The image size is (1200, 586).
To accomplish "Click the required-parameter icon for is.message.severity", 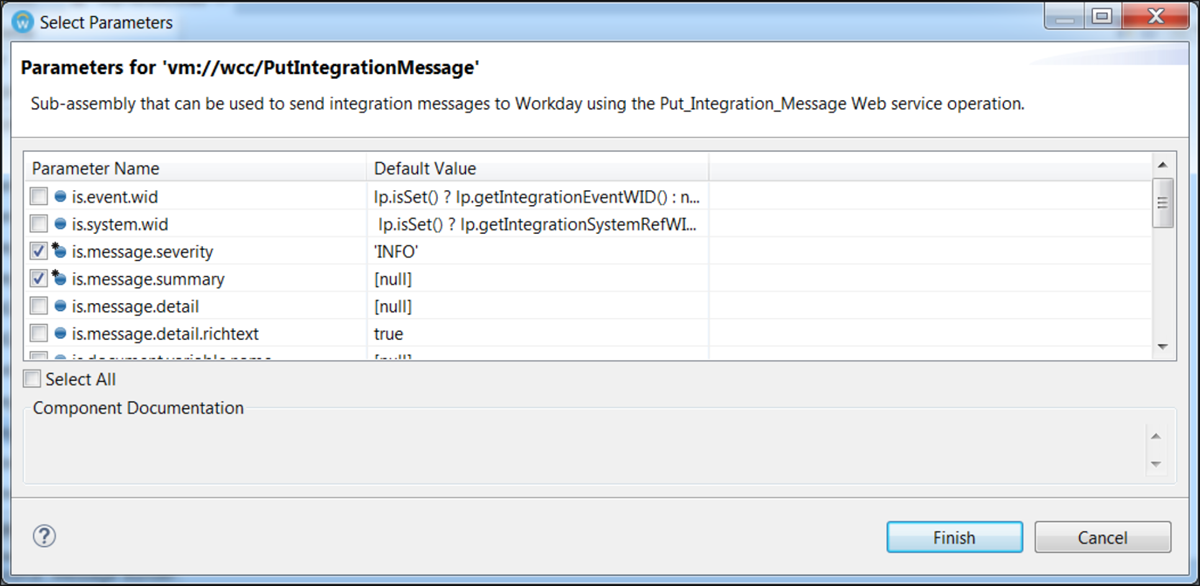I will (x=59, y=251).
